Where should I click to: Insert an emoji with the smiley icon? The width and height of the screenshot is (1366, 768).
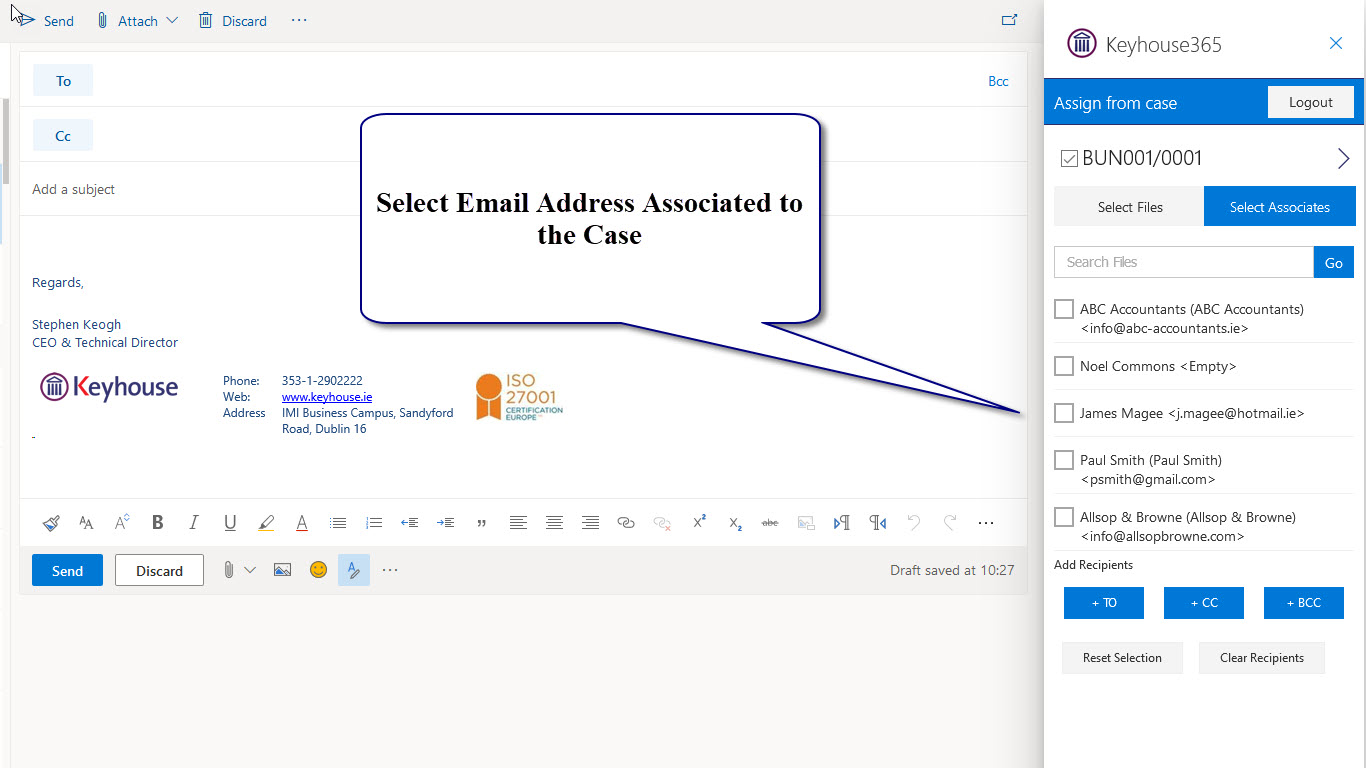pos(318,570)
